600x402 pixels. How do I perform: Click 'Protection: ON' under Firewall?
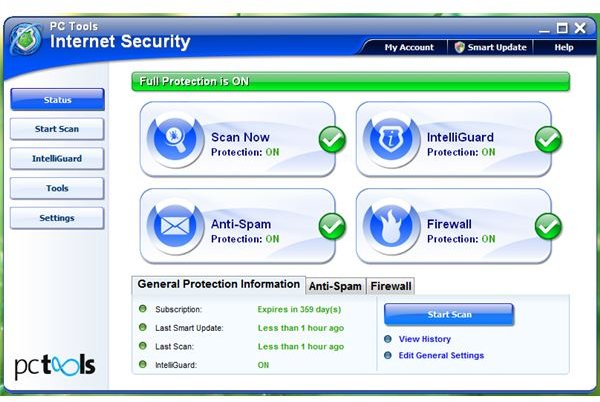461,239
